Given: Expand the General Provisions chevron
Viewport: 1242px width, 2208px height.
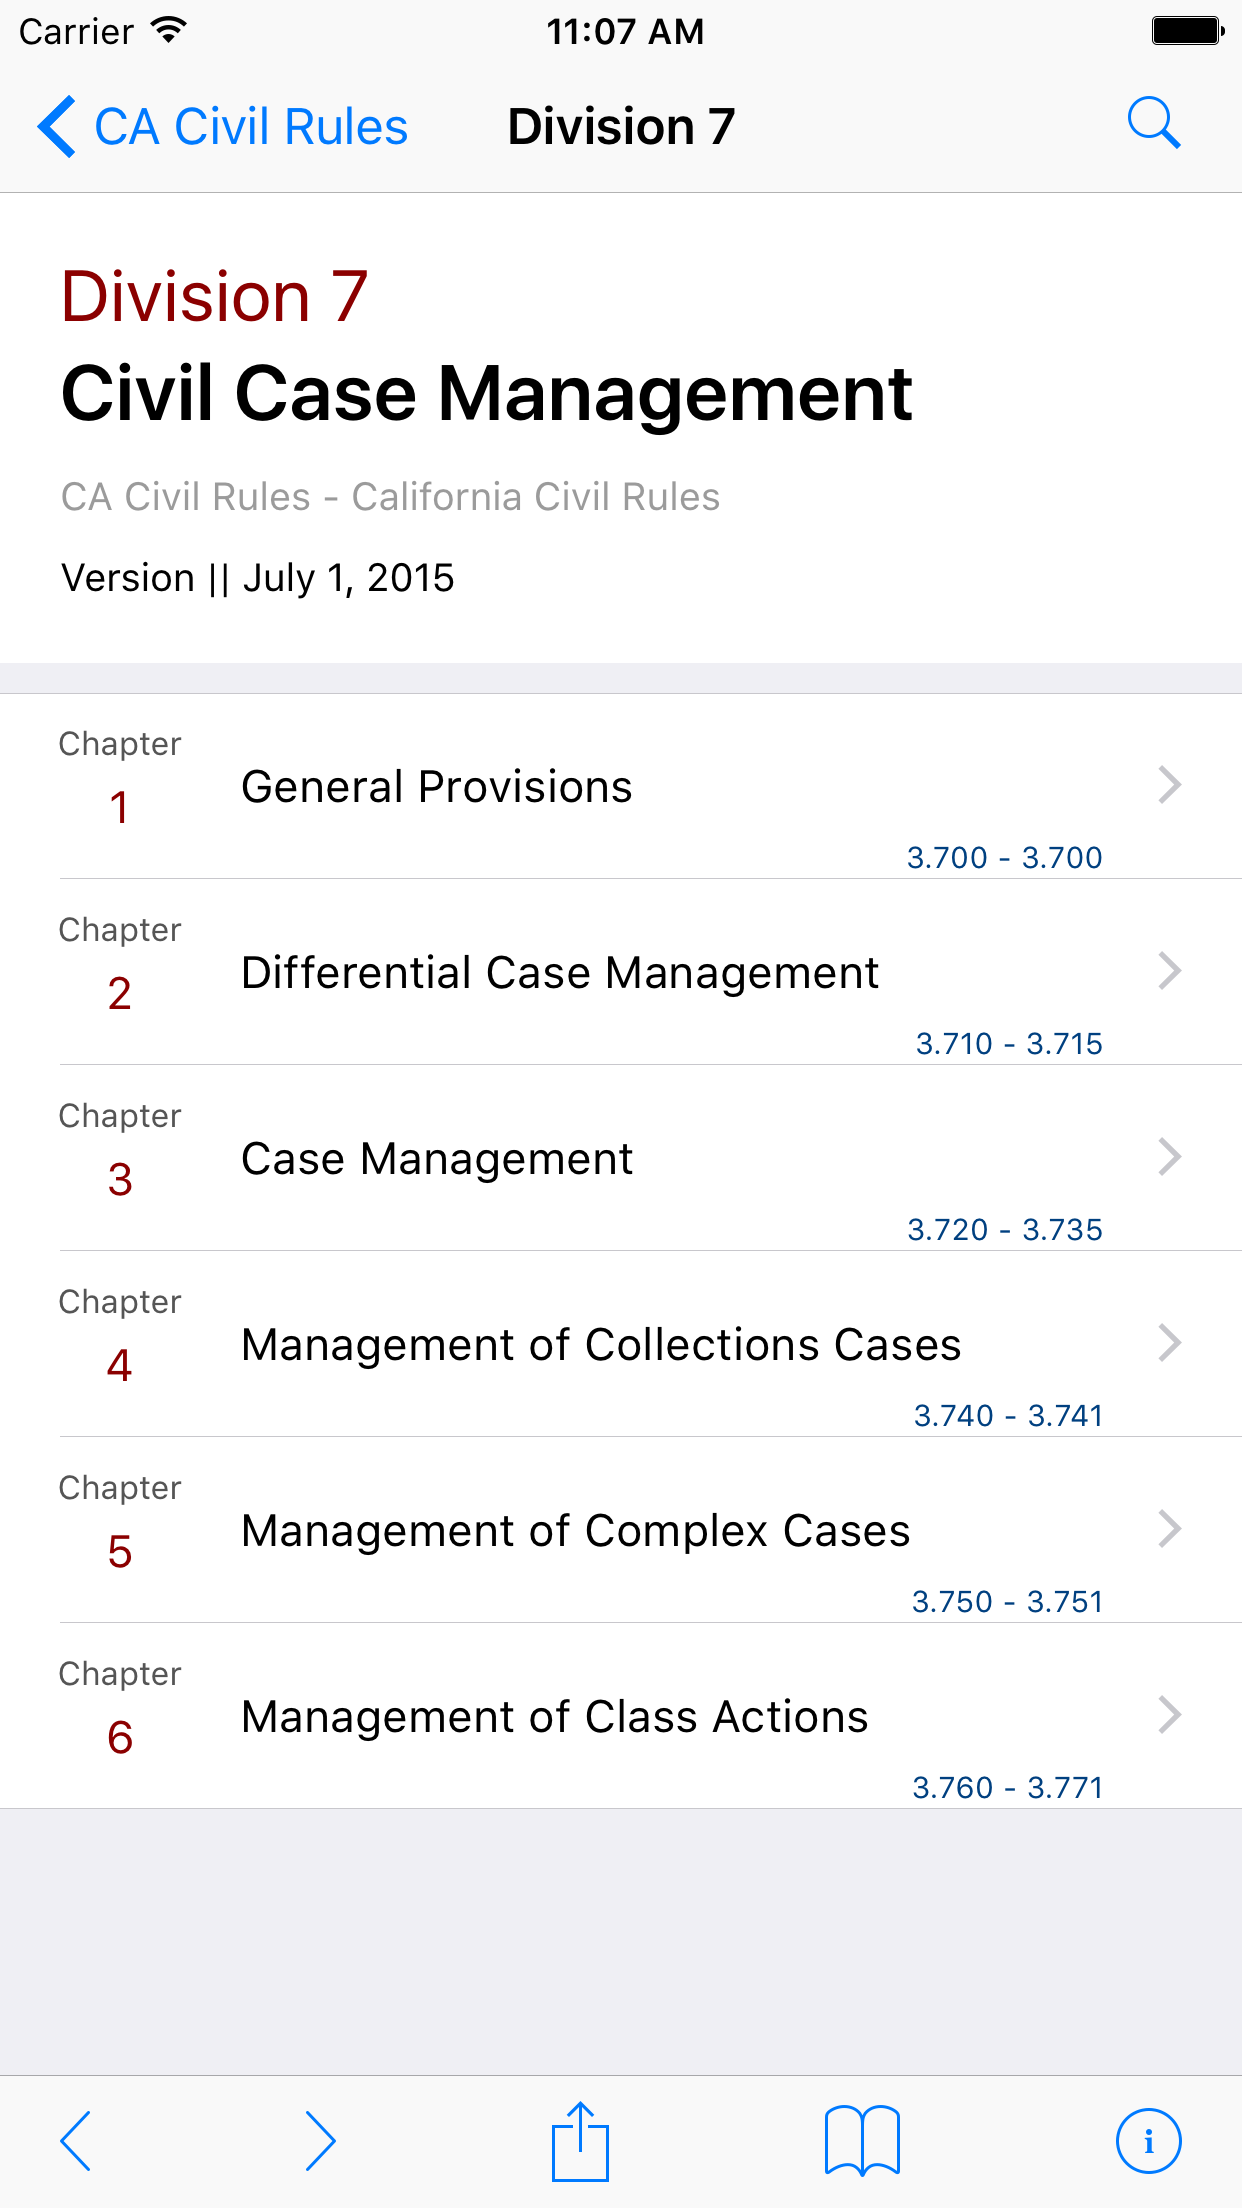Looking at the screenshot, I should click(x=1169, y=785).
